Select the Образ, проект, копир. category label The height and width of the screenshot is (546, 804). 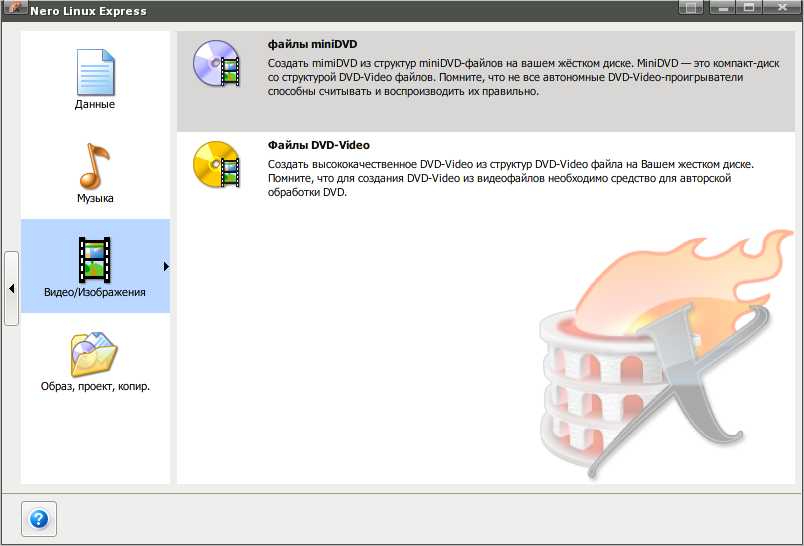click(95, 387)
